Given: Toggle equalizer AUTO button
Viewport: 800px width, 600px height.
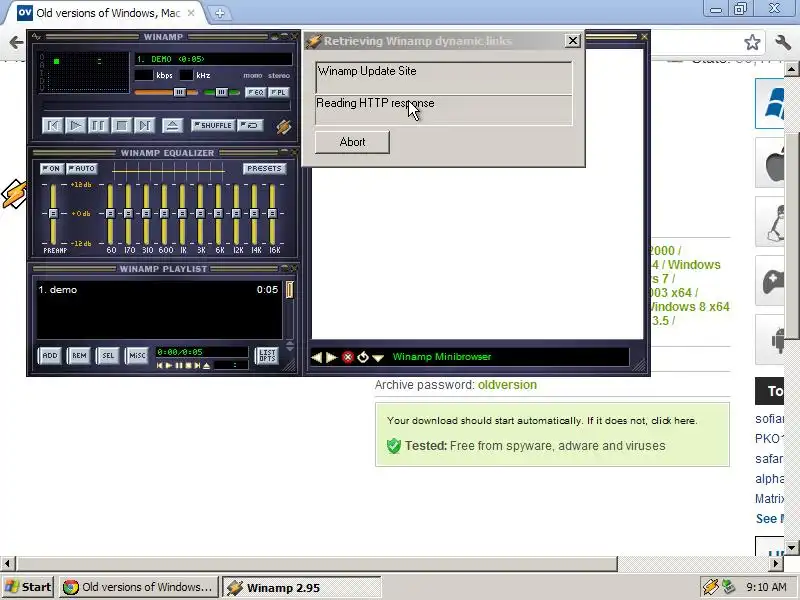Looking at the screenshot, I should [x=82, y=168].
